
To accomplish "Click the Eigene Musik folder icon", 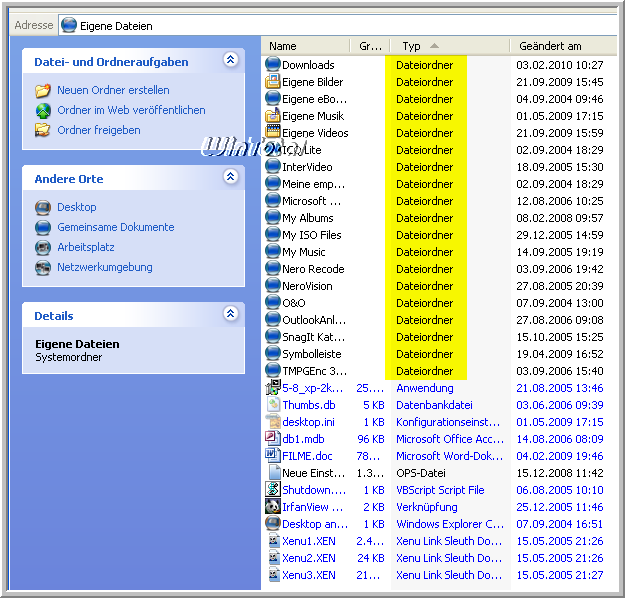I will (273, 116).
